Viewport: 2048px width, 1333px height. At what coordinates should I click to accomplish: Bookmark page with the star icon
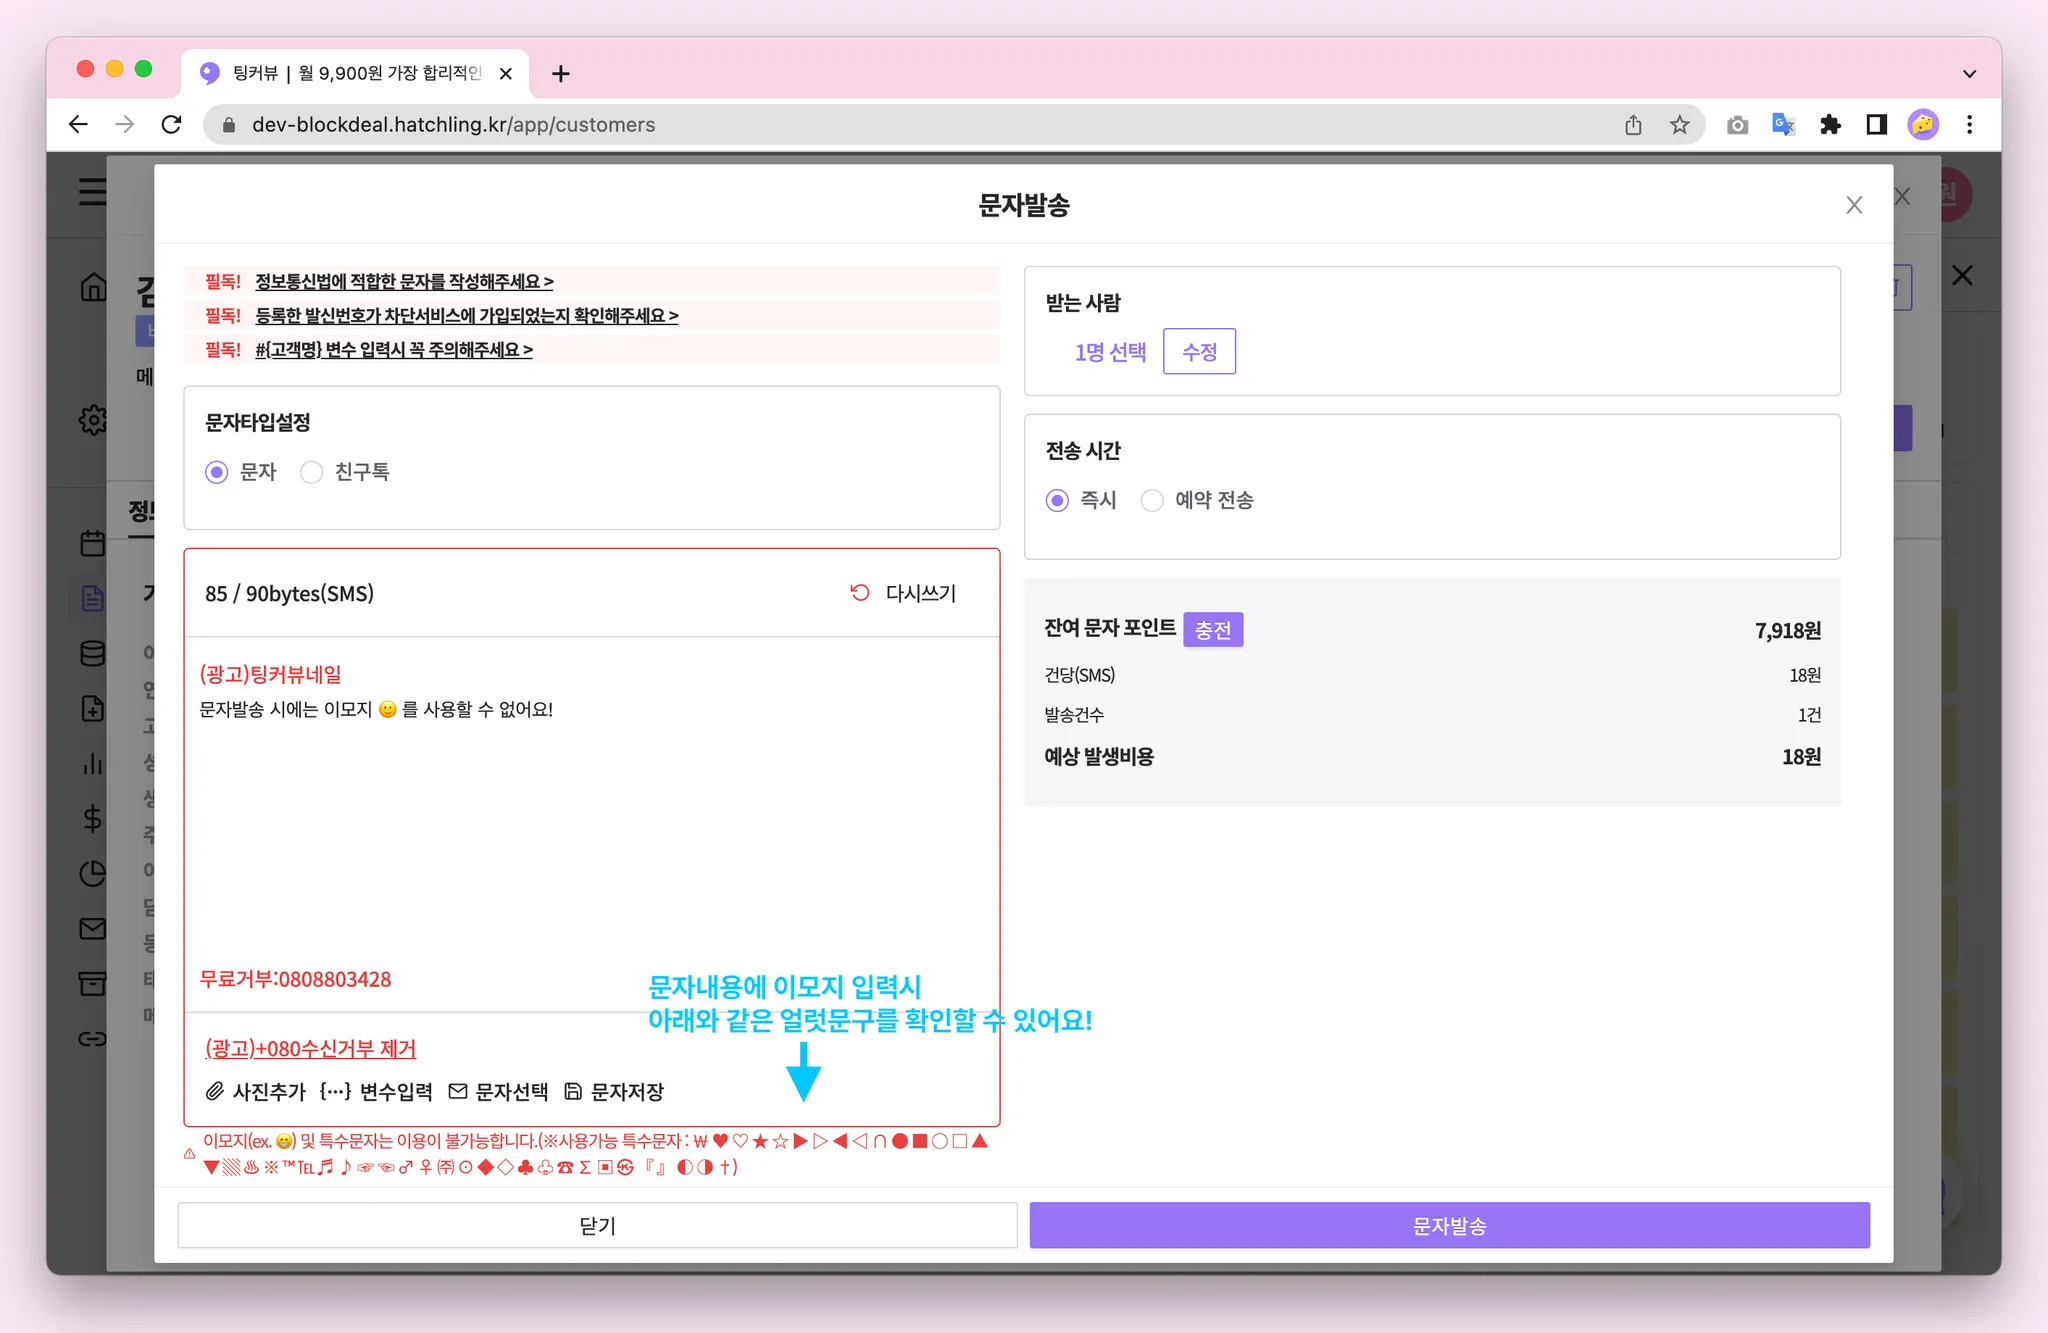coord(1680,125)
